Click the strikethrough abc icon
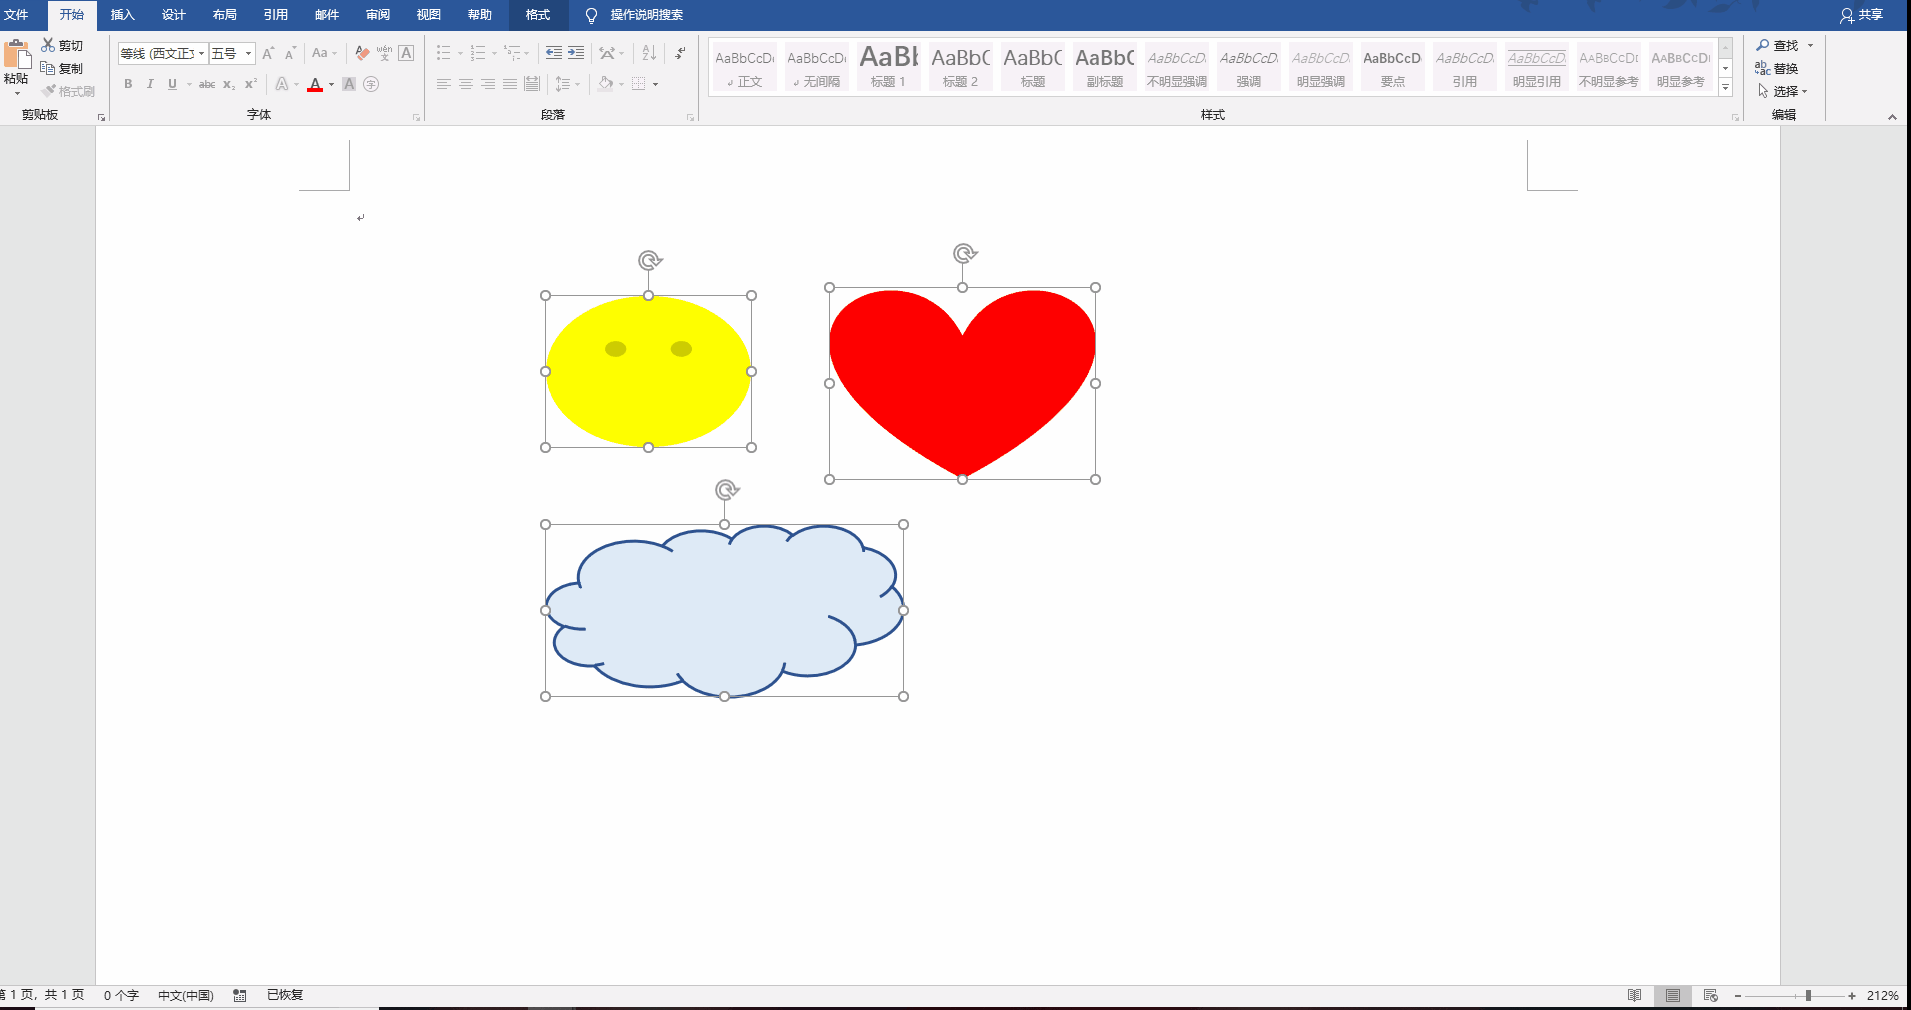 (x=207, y=84)
